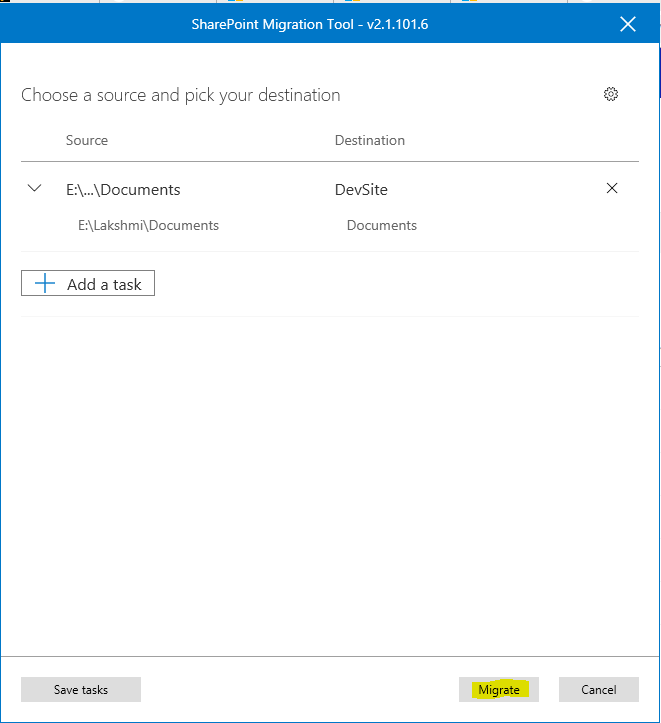
Task: Select the DevSite destination entry
Action: click(361, 190)
